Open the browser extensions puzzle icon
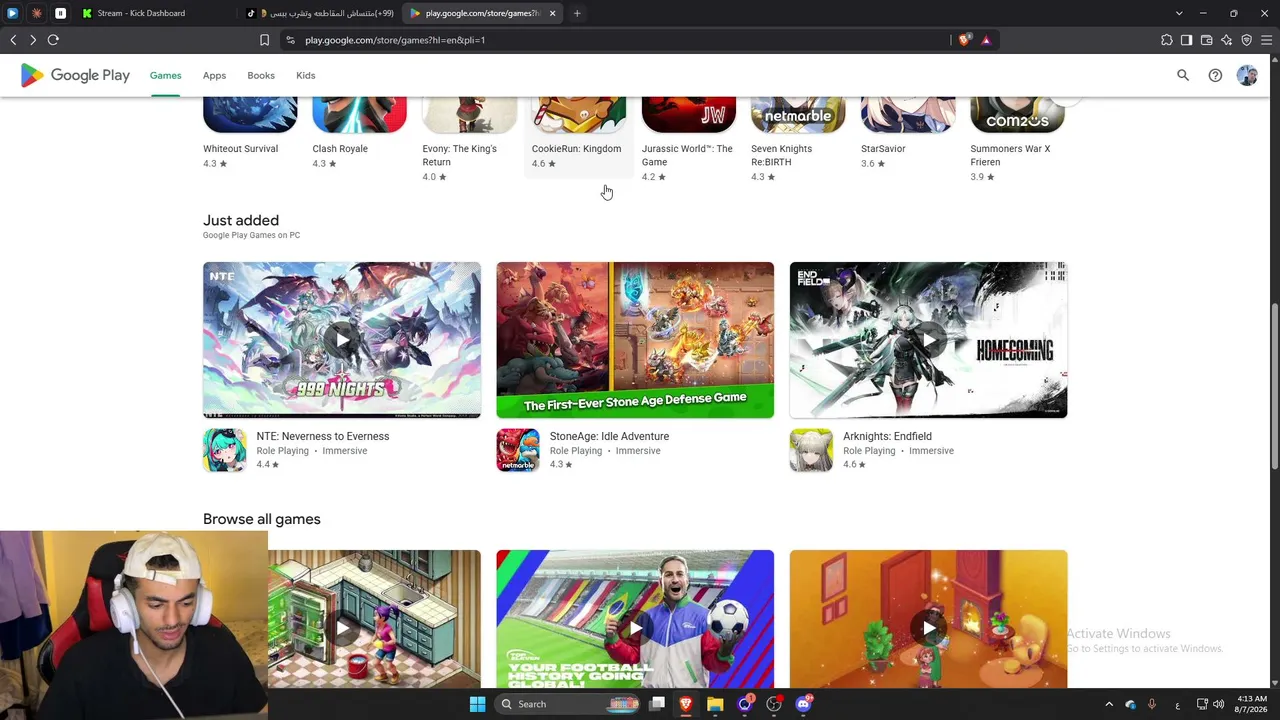Screen dimensions: 1280x720 1167,40
